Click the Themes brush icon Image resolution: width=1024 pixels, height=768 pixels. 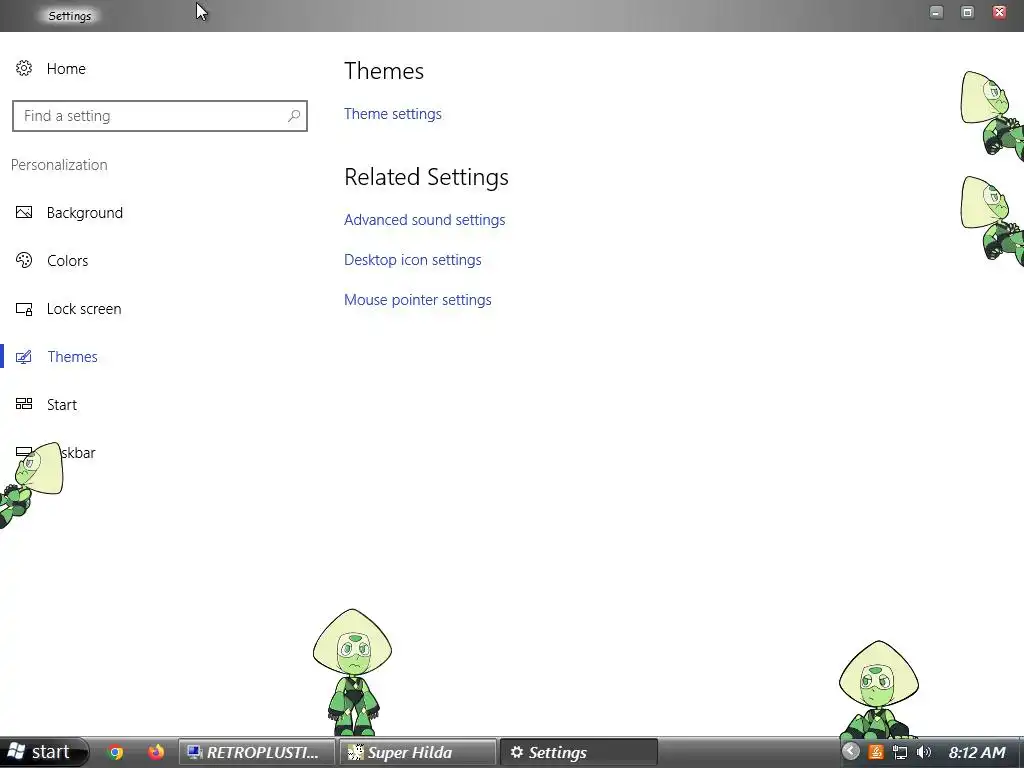(24, 357)
